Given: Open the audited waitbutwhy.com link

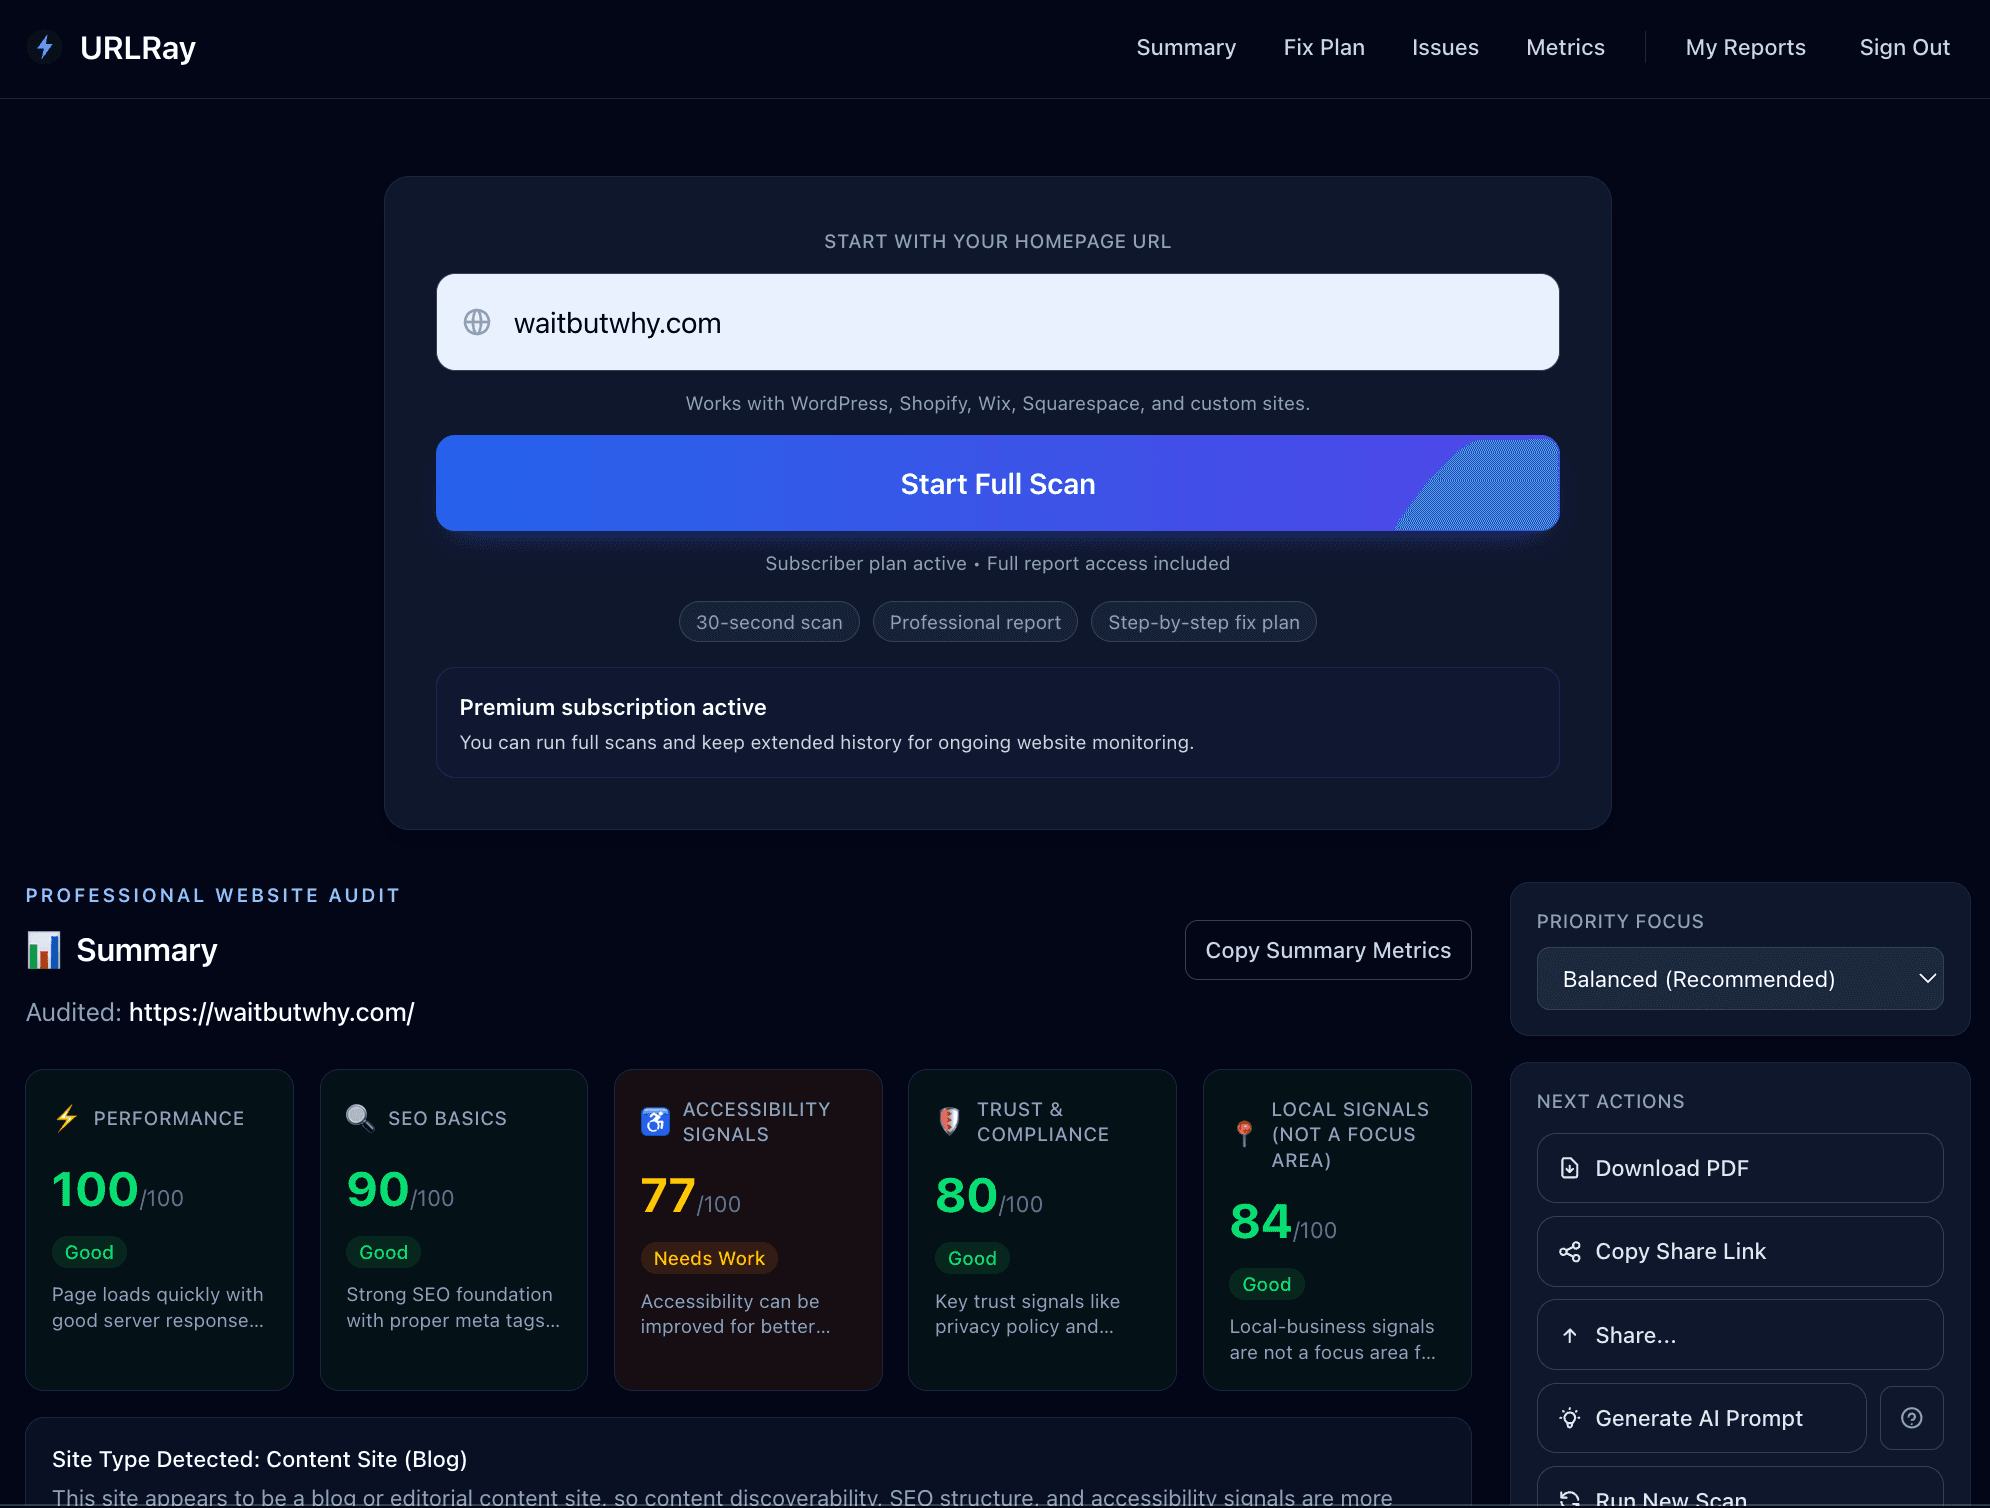Looking at the screenshot, I should (271, 1012).
